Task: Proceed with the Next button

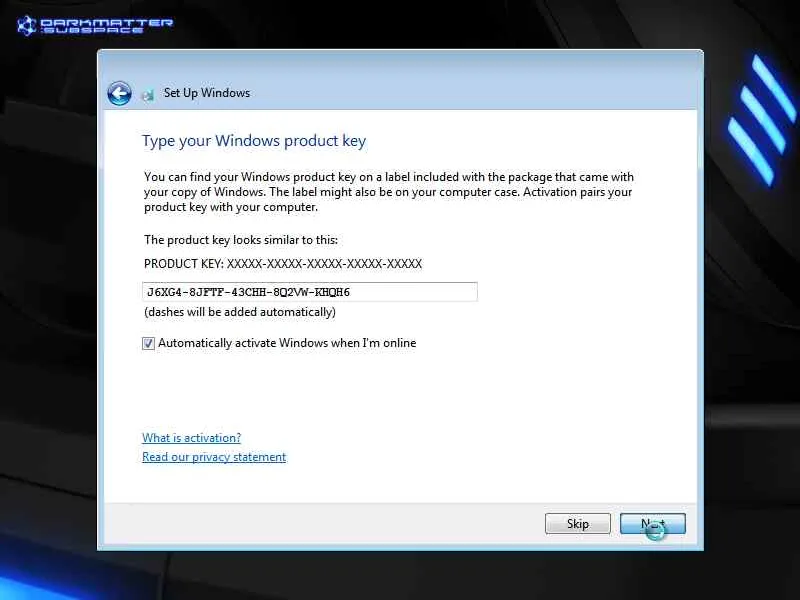Action: tap(653, 523)
